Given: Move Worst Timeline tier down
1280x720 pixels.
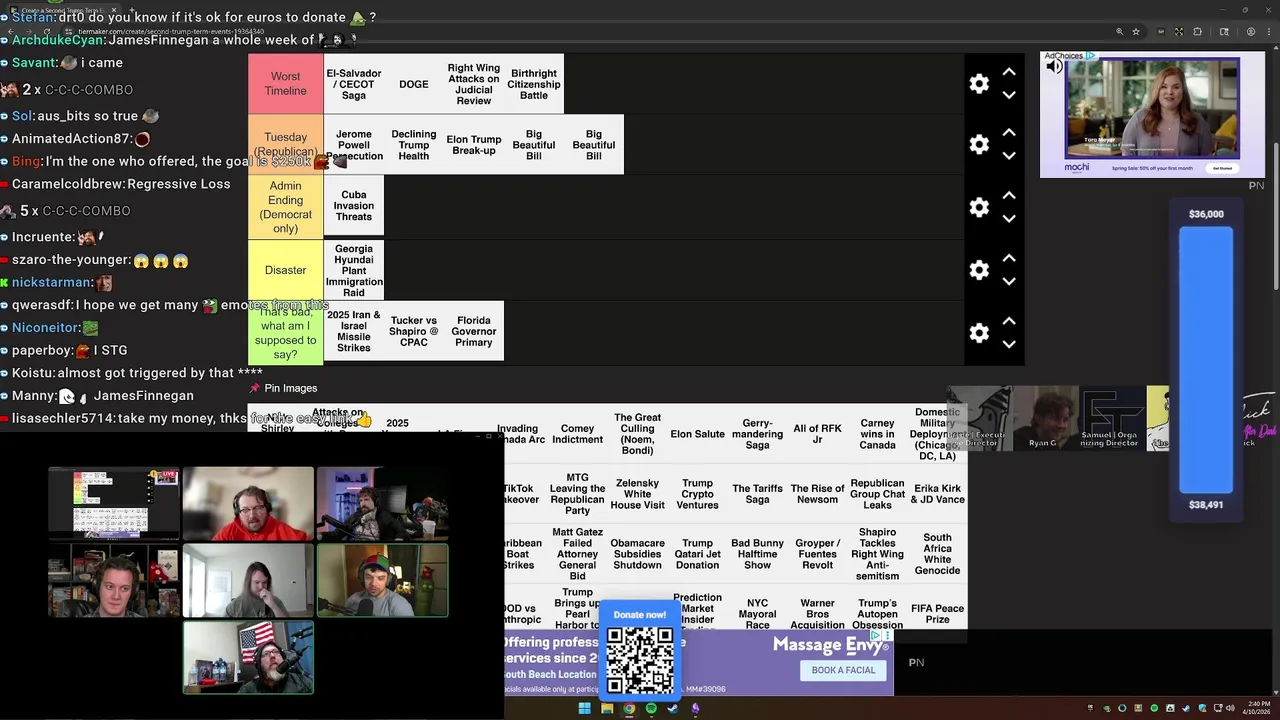Looking at the screenshot, I should click(1009, 95).
